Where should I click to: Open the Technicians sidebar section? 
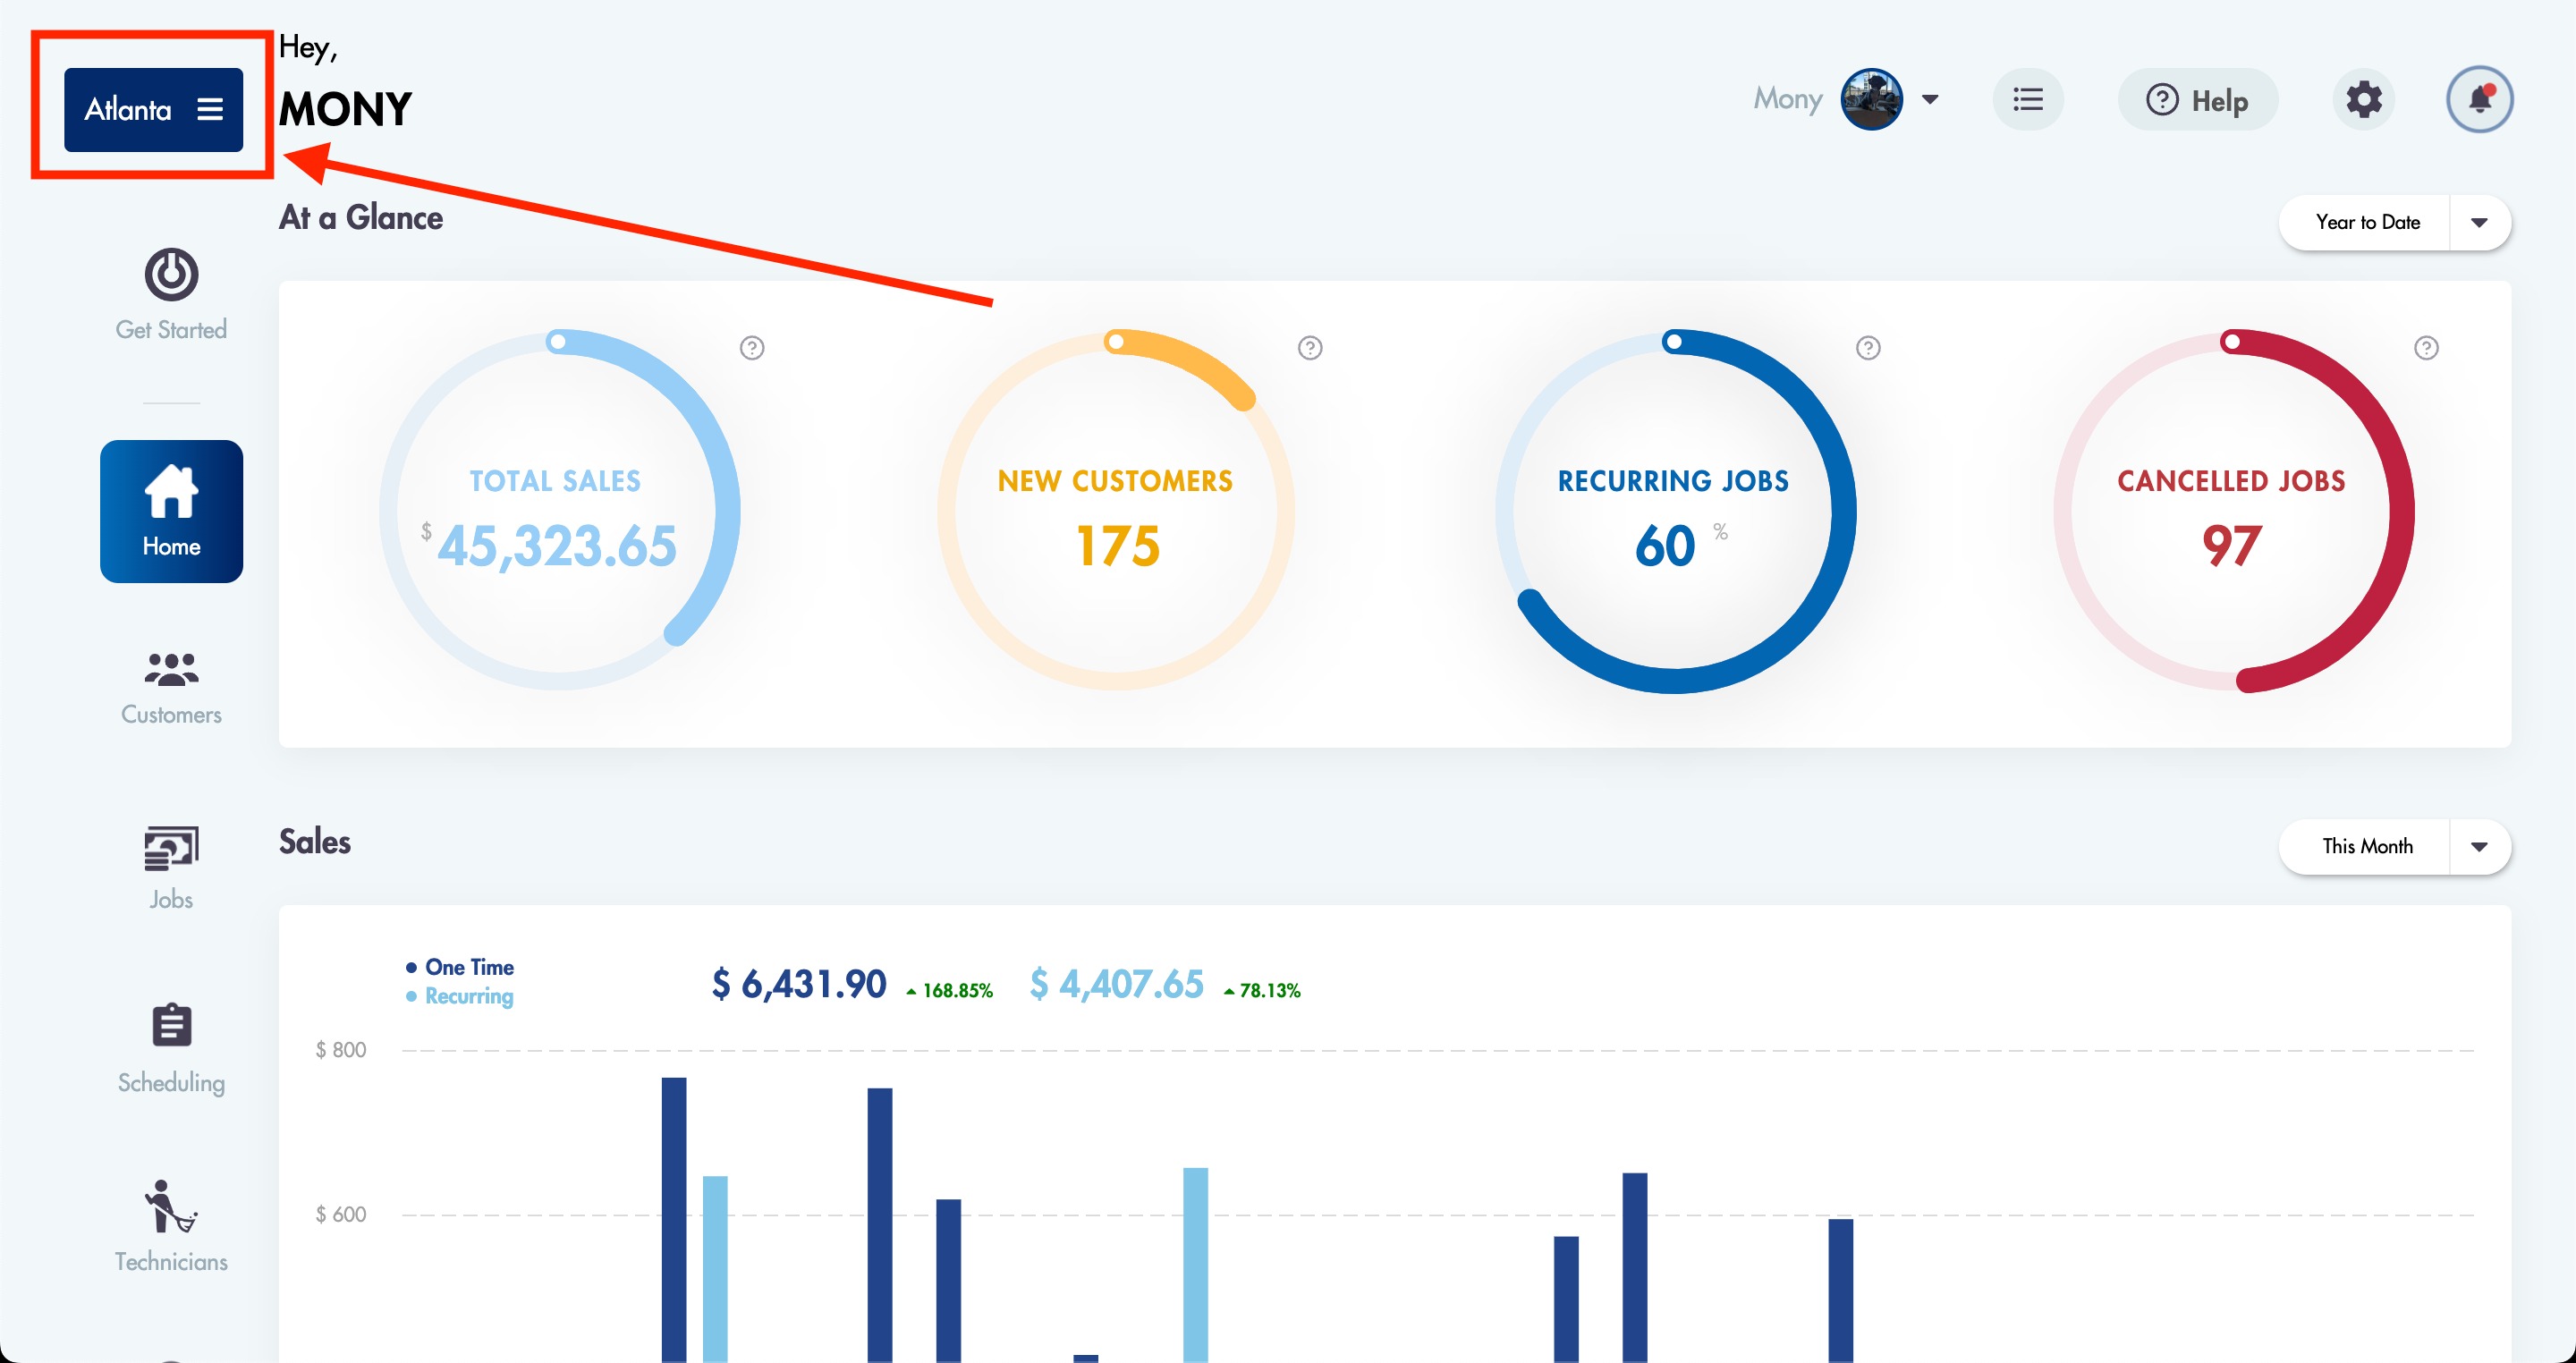pos(171,1227)
